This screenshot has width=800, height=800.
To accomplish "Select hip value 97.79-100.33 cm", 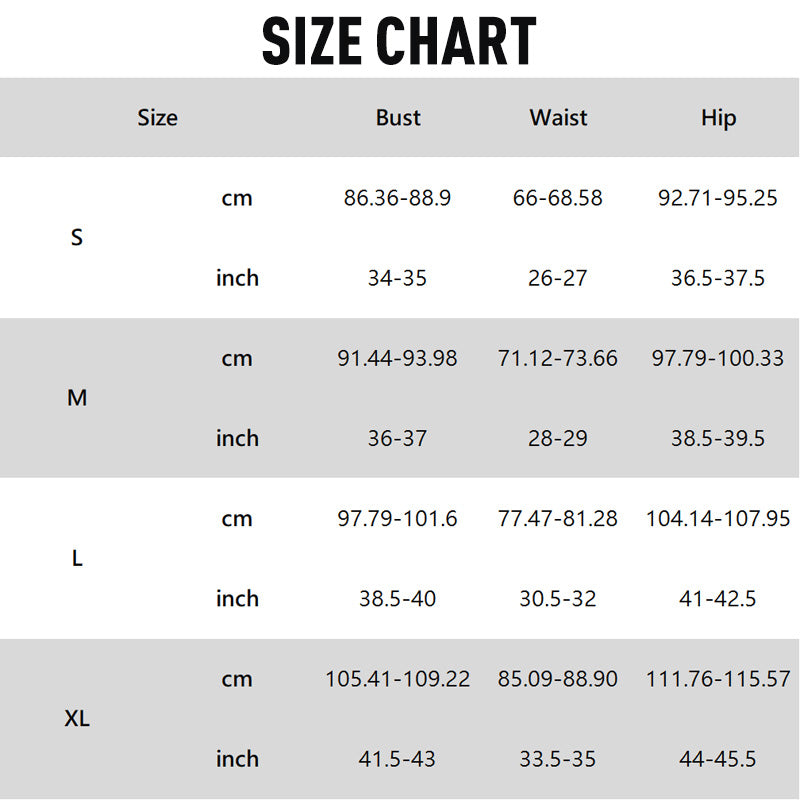I will coord(717,358).
